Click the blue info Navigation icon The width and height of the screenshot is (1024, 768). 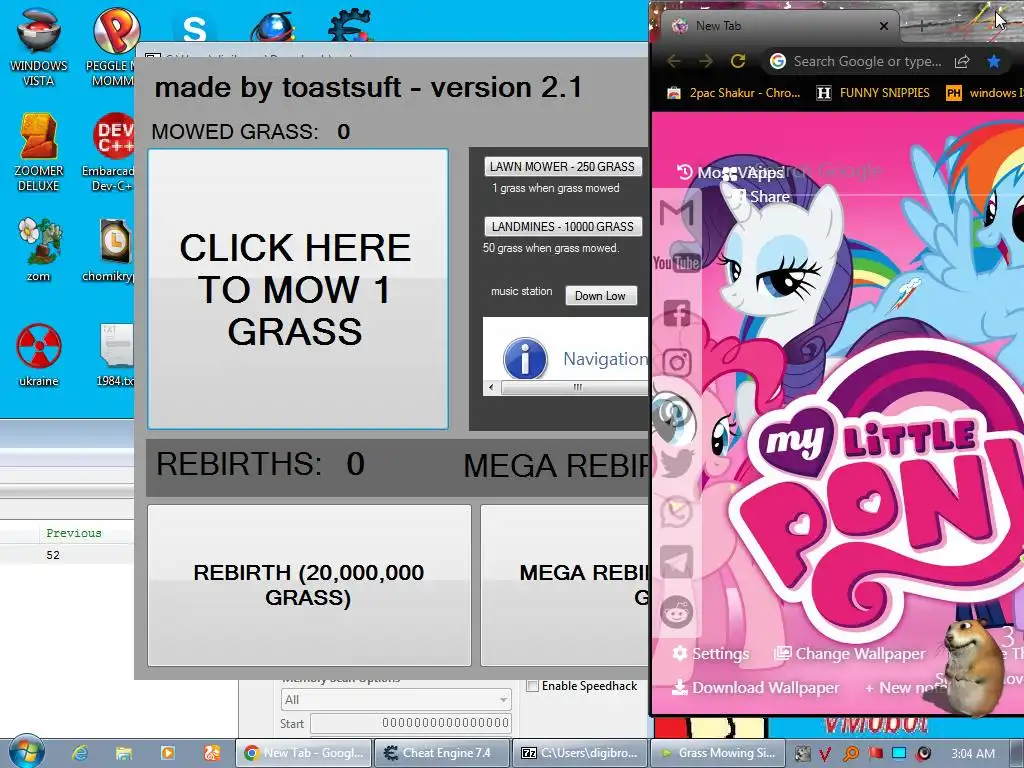tap(524, 358)
